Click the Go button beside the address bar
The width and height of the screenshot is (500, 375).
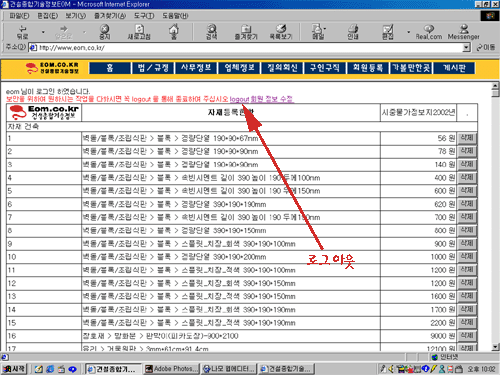coord(486,48)
